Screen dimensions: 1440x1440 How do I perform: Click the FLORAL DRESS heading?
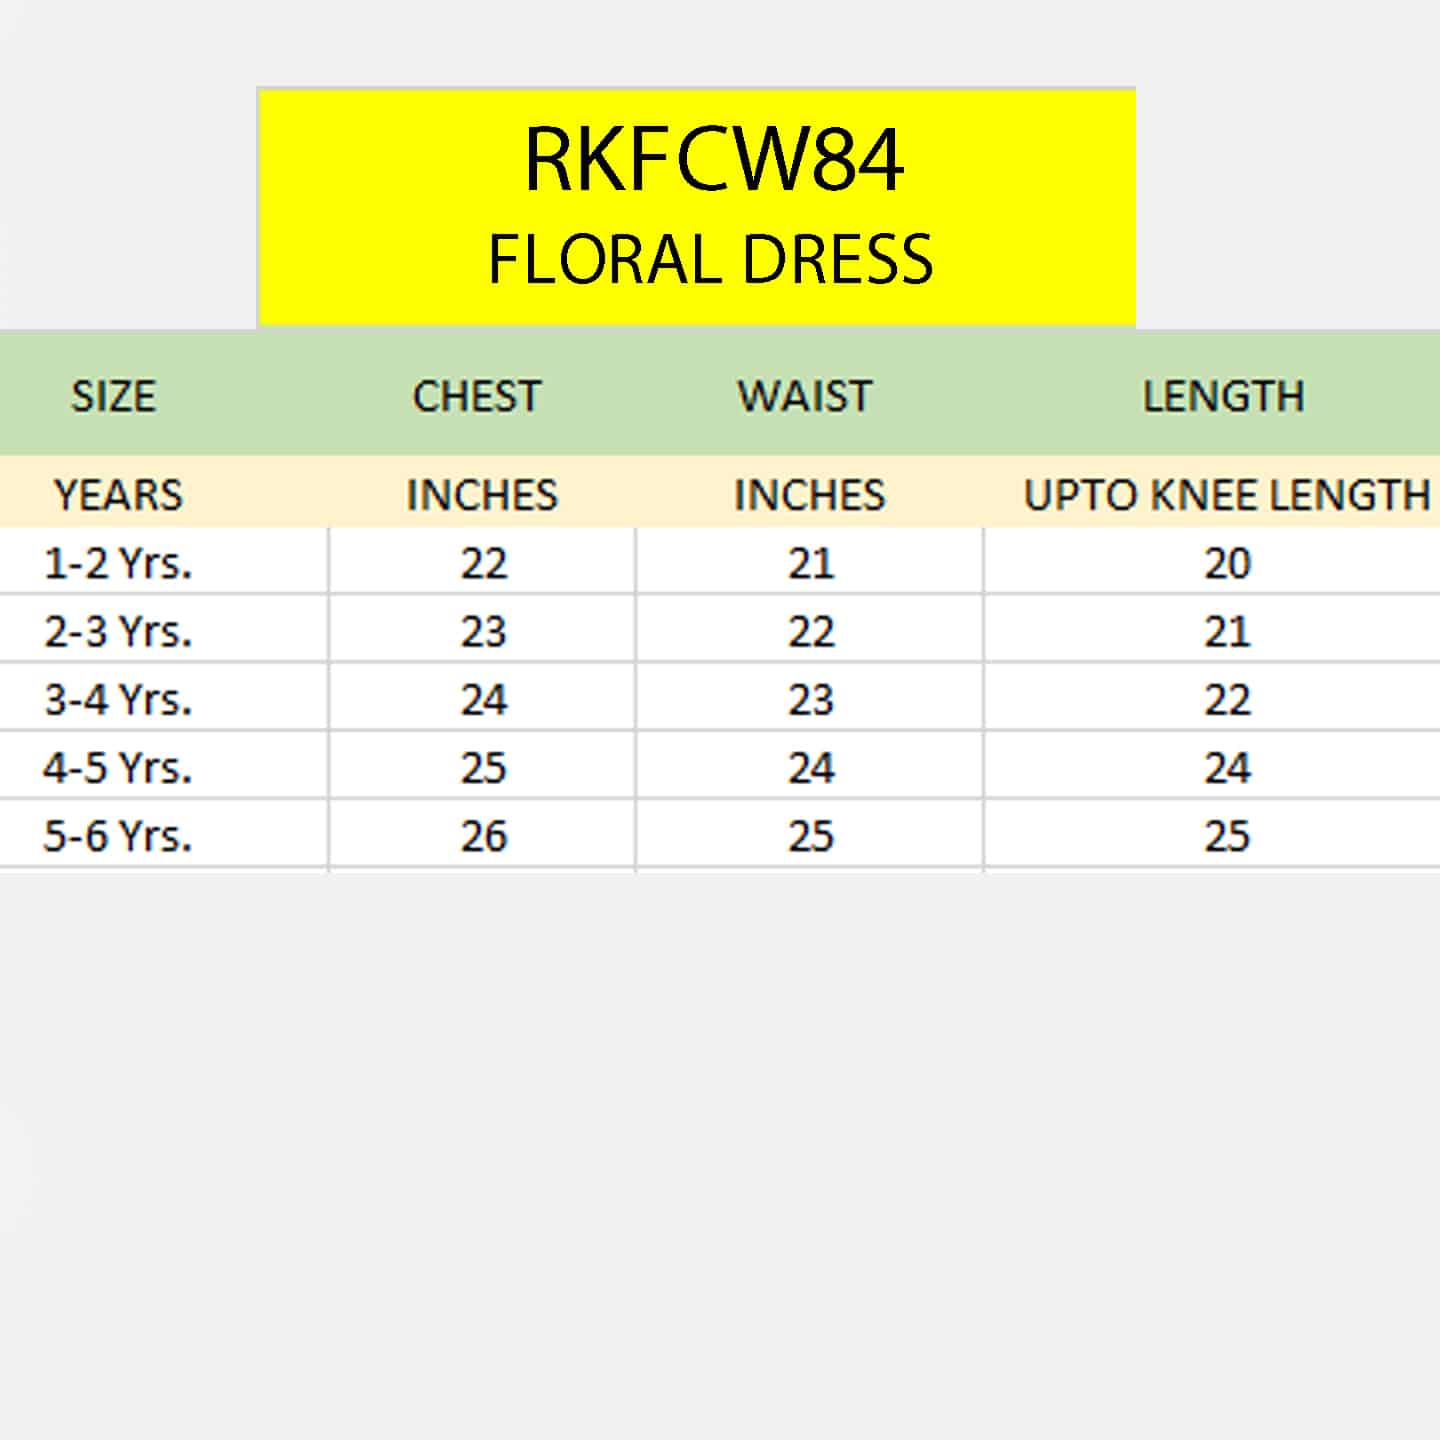pos(711,259)
